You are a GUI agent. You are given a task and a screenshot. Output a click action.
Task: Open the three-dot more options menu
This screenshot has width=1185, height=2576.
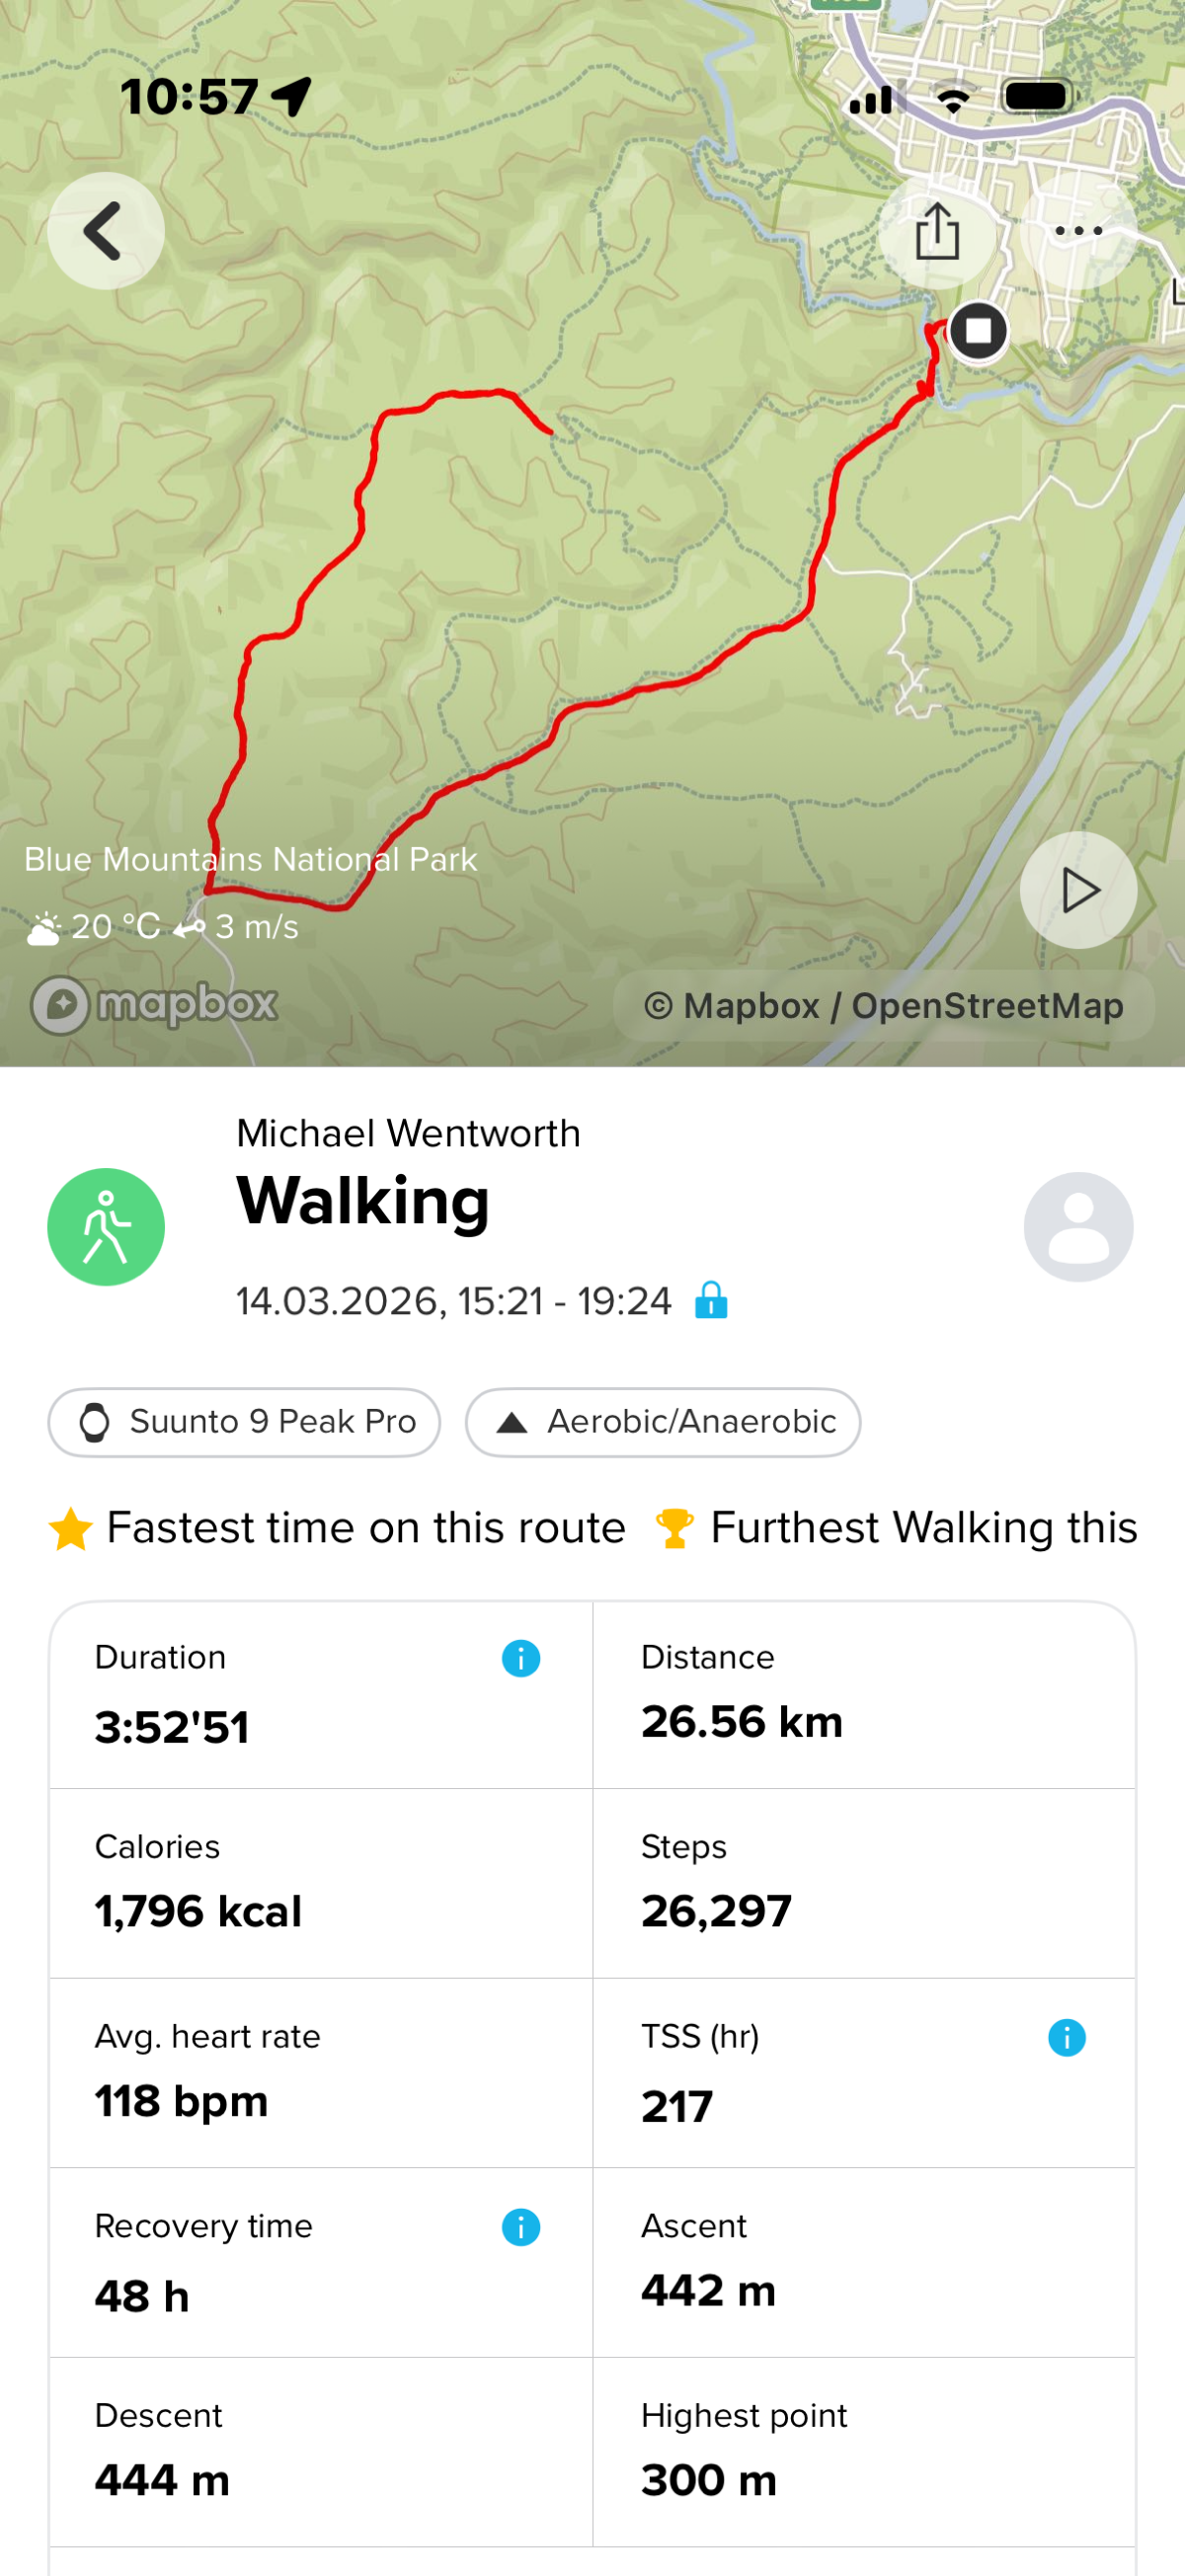pyautogui.click(x=1078, y=231)
